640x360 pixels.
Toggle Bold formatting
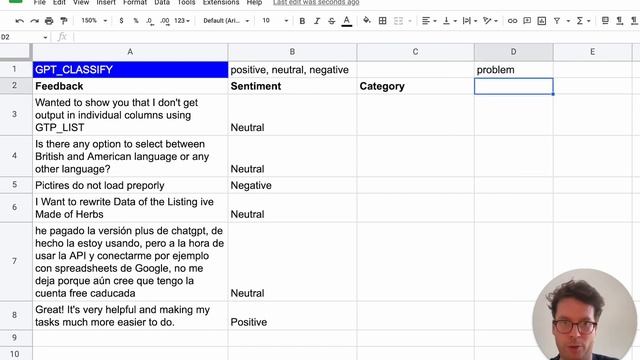[x=302, y=21]
